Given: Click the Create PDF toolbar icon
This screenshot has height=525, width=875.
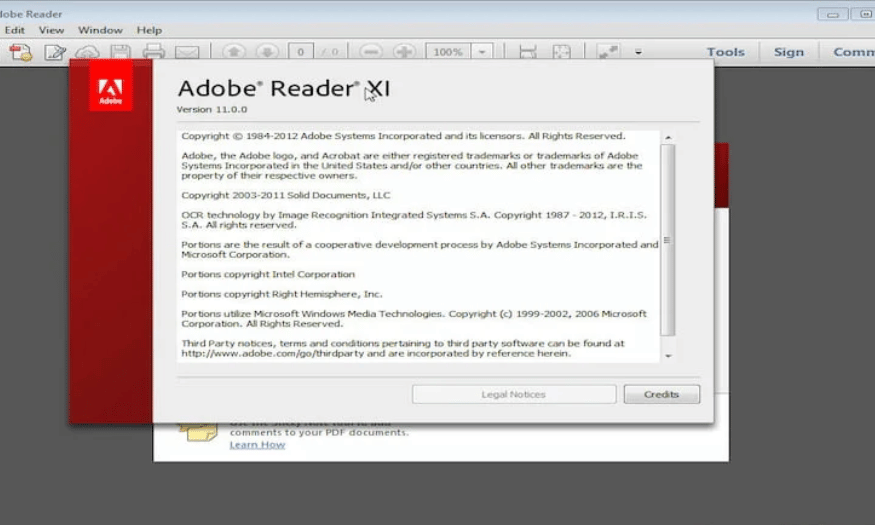Looking at the screenshot, I should click(21, 52).
